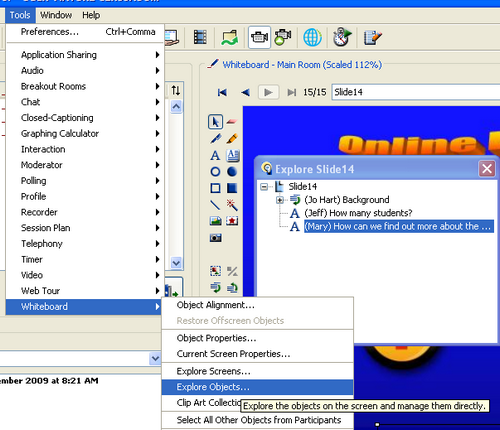Click the next screen arrow button

(x=268, y=92)
